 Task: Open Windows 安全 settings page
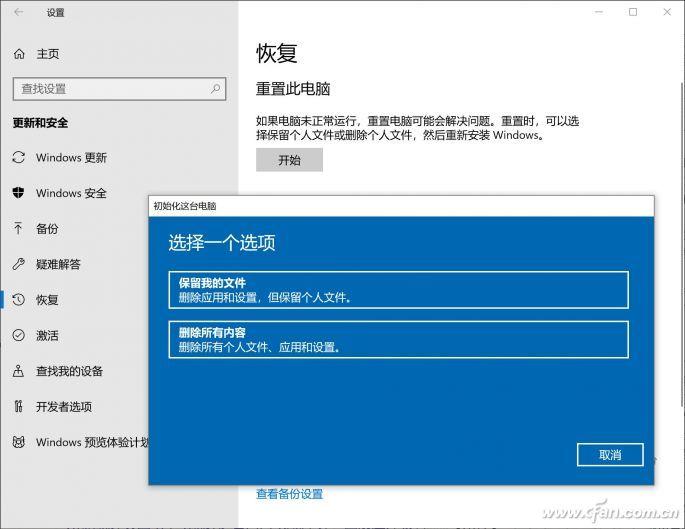(71, 193)
